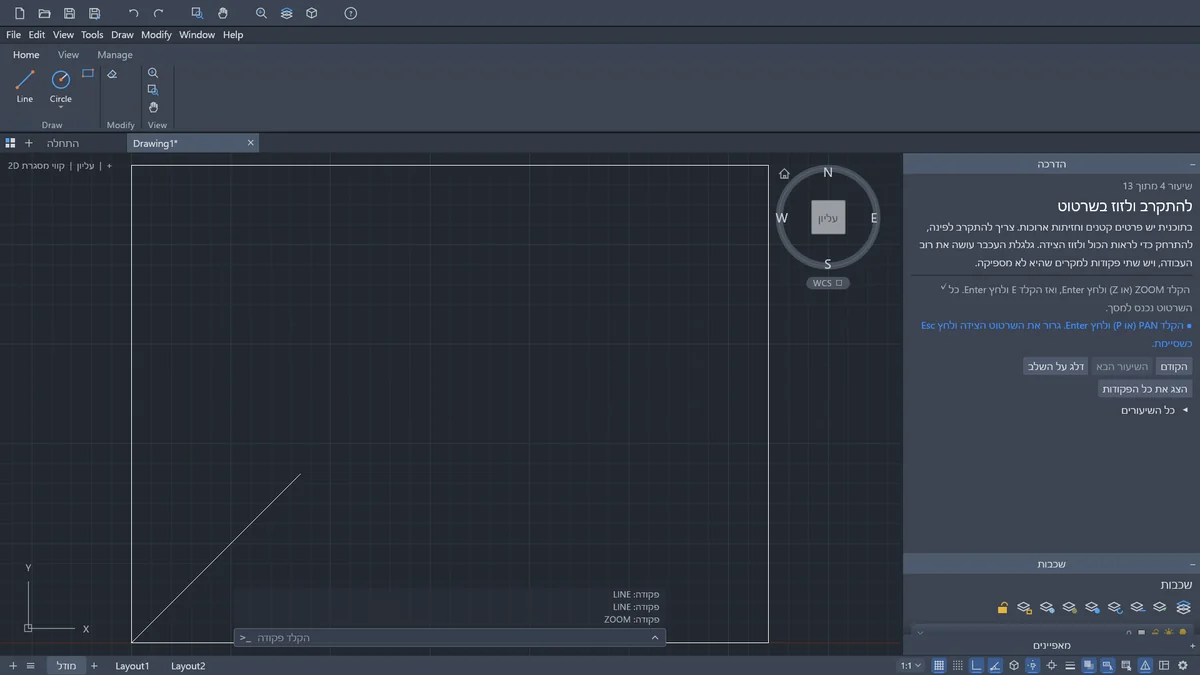Expand the command line history chevron
The width and height of the screenshot is (1200, 675).
click(x=655, y=638)
